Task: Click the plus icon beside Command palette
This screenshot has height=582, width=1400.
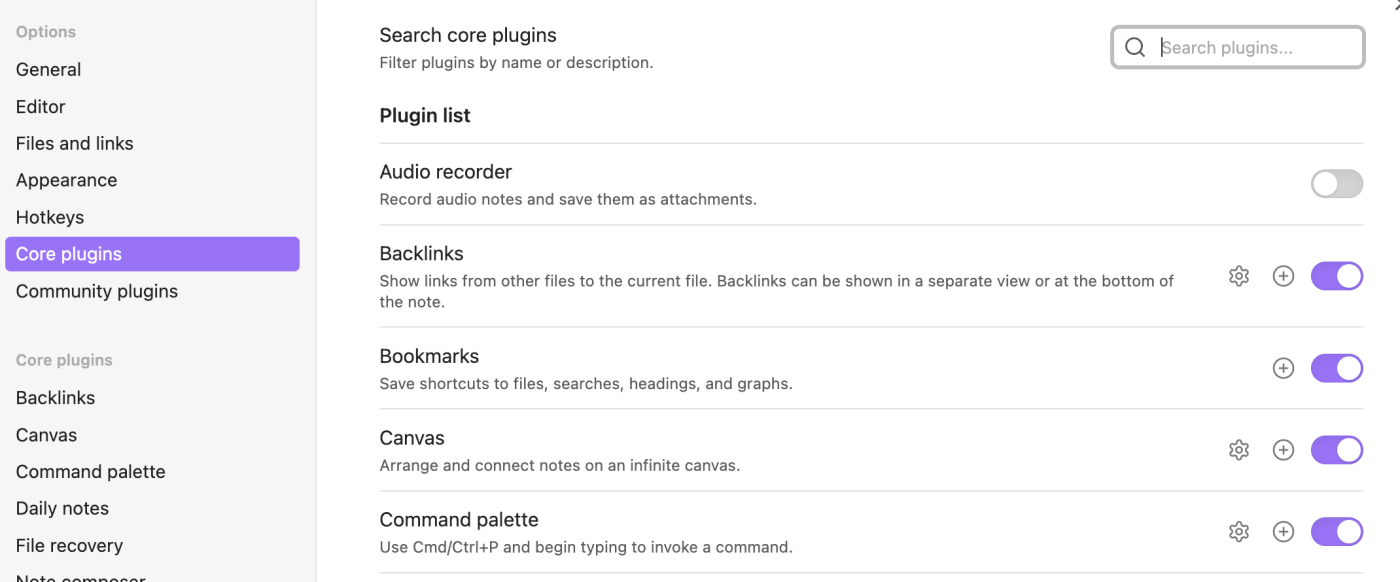Action: 1284,531
